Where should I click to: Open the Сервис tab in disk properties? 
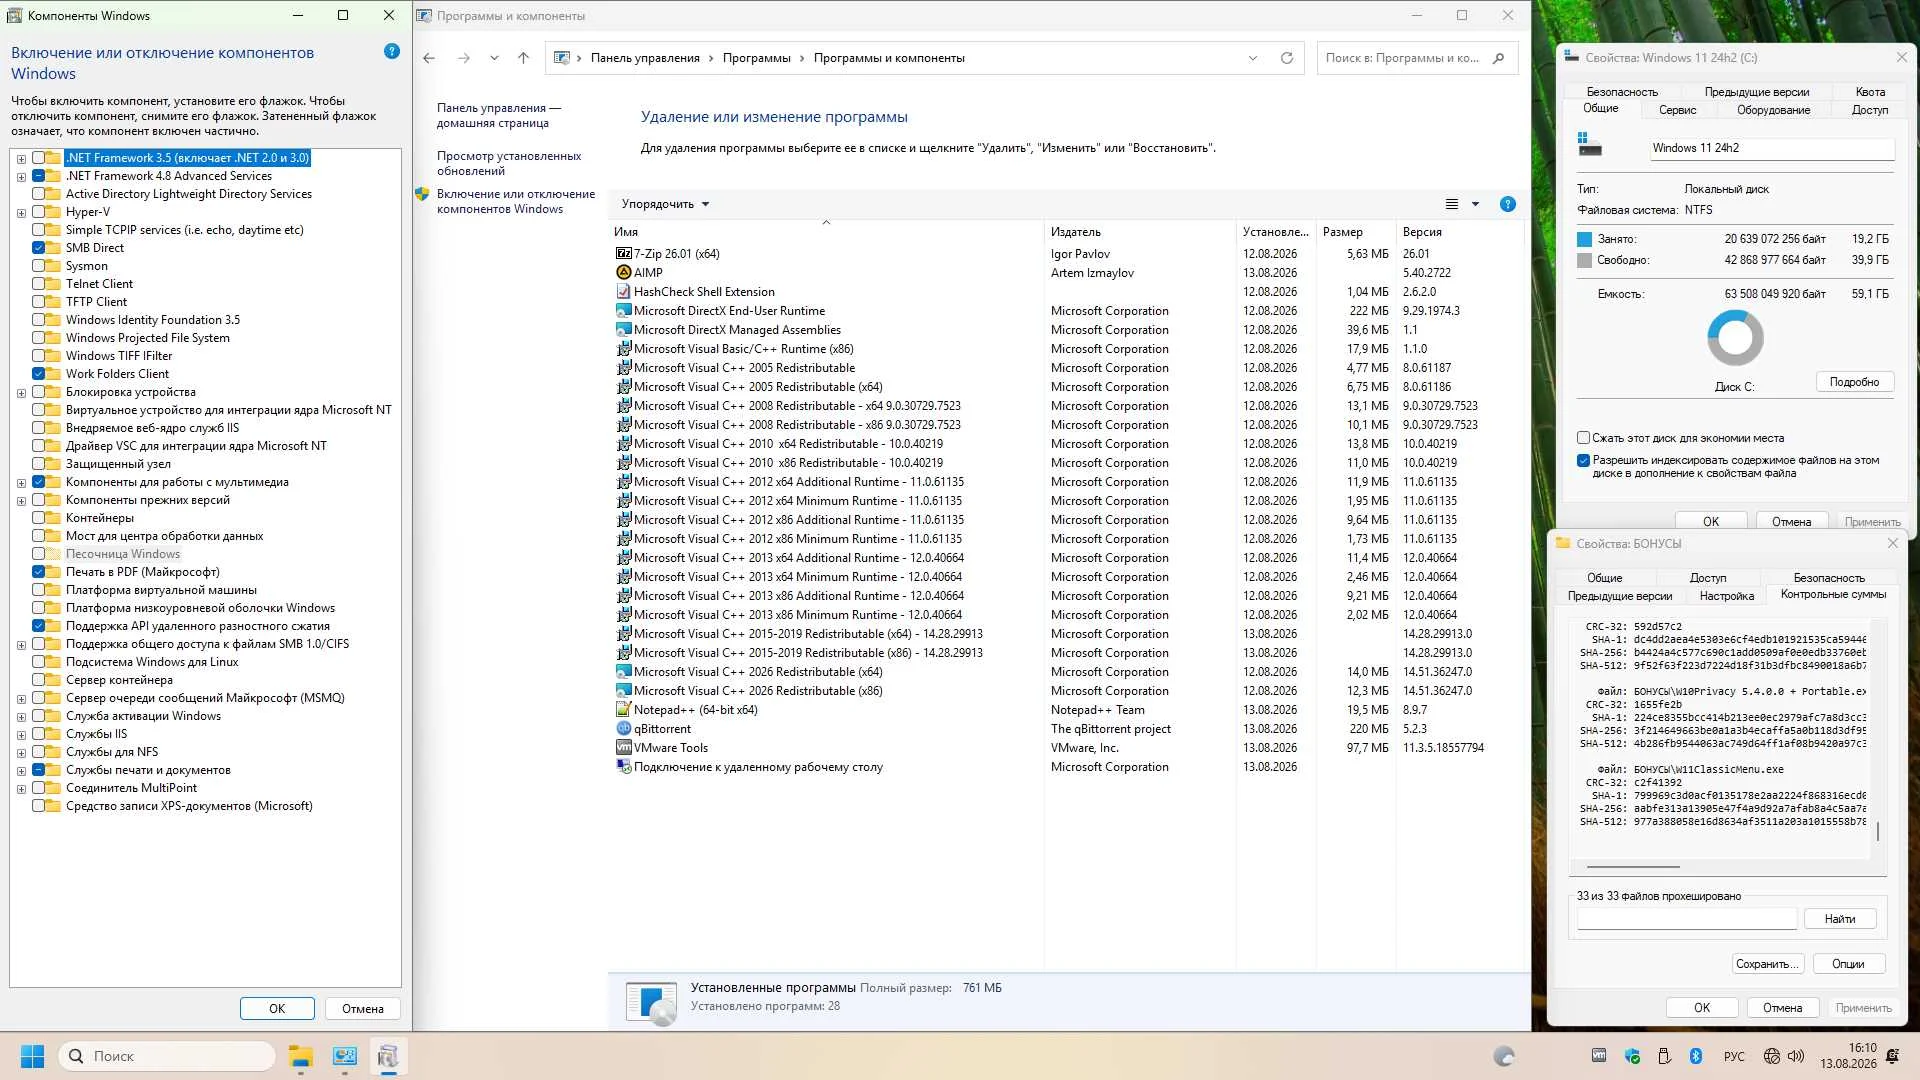[1677, 110]
